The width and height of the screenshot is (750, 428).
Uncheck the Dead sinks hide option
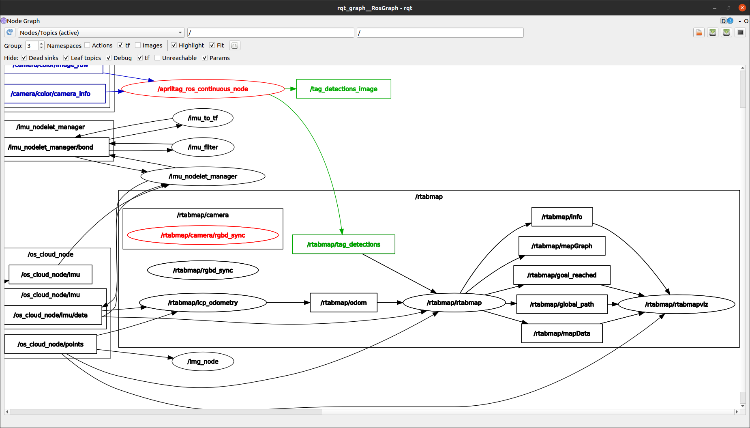tap(24, 58)
